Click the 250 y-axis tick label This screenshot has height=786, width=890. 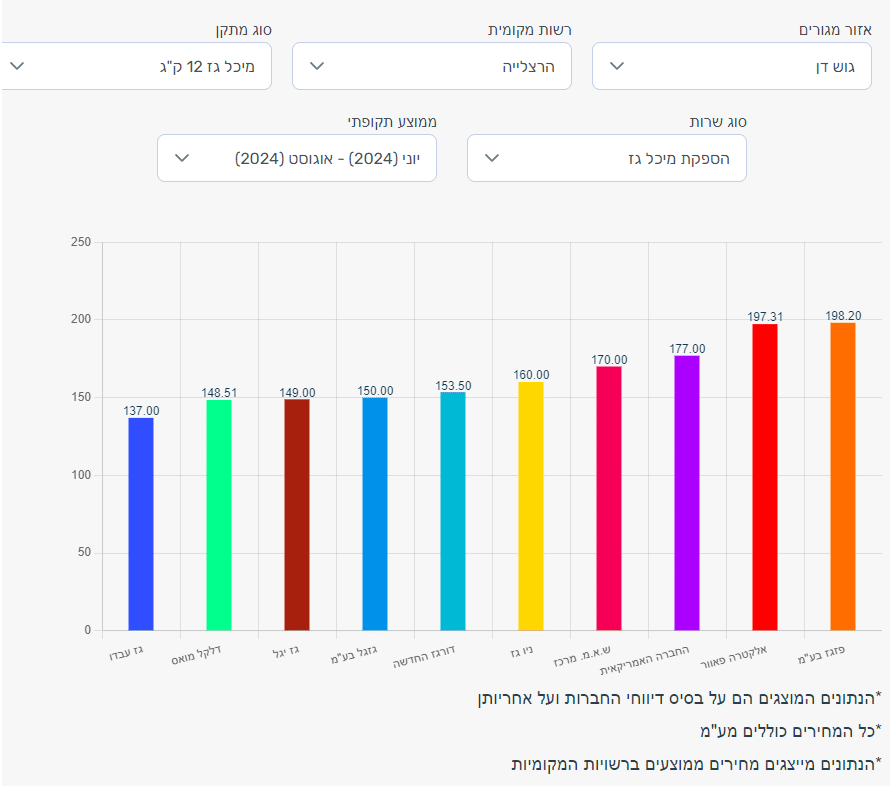coord(81,242)
